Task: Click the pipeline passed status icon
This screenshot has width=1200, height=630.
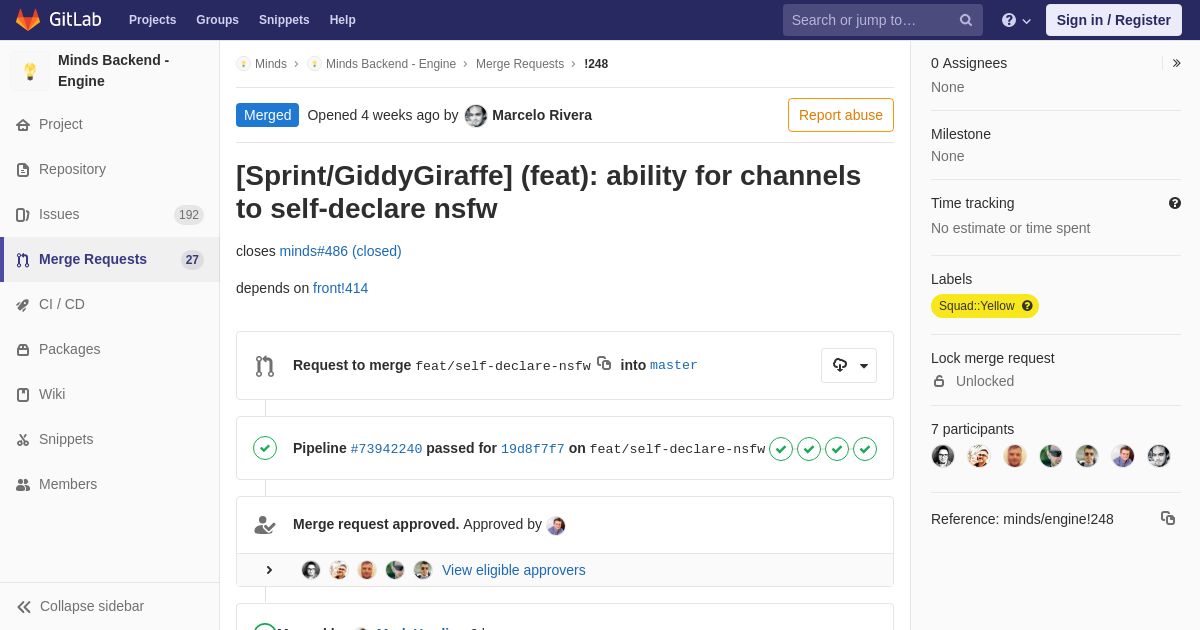Action: [265, 448]
